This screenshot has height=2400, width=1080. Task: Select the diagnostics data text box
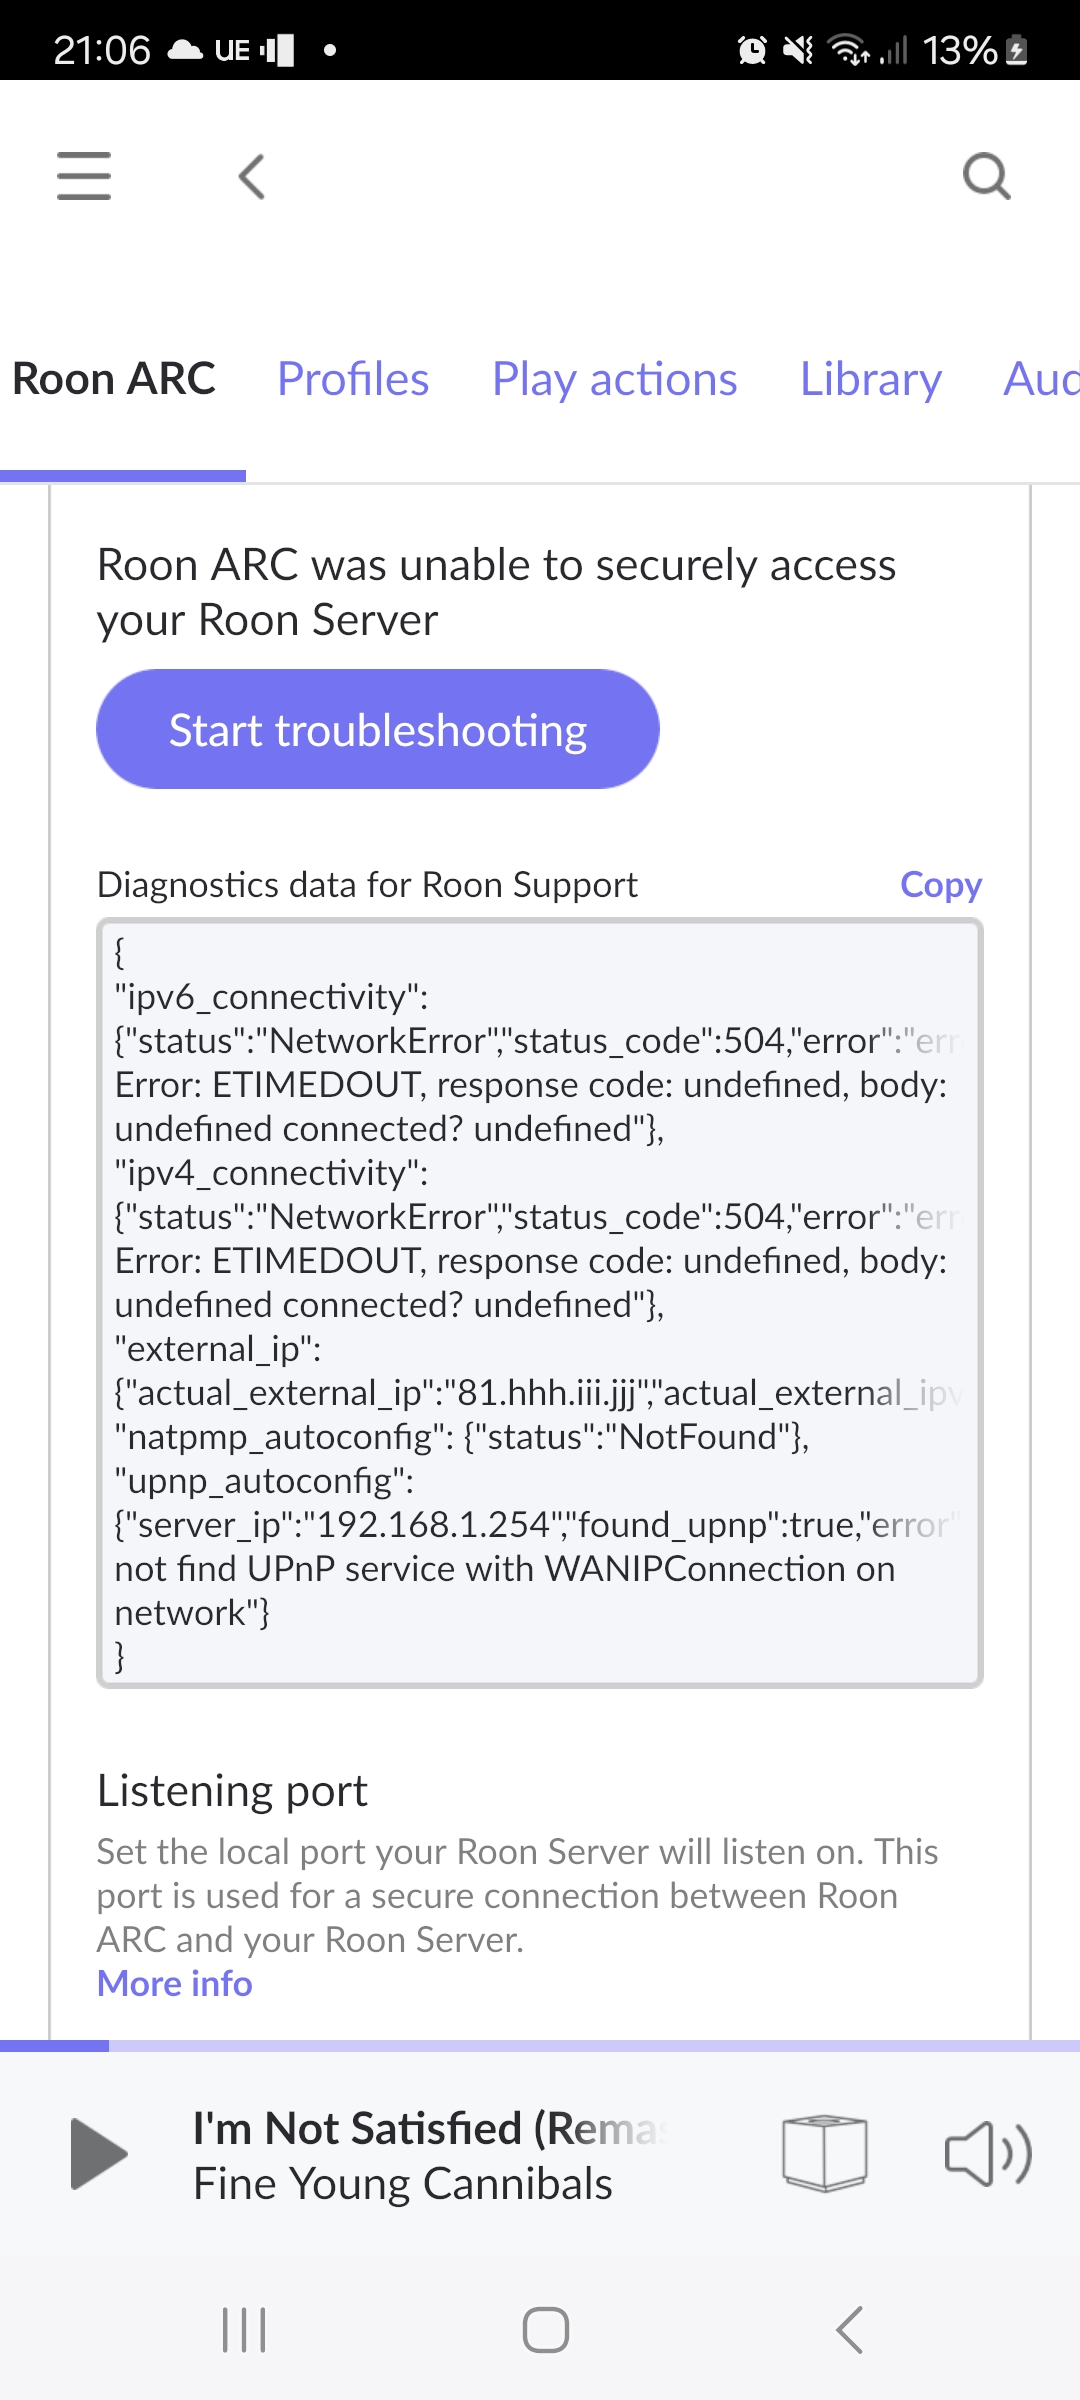(540, 1303)
